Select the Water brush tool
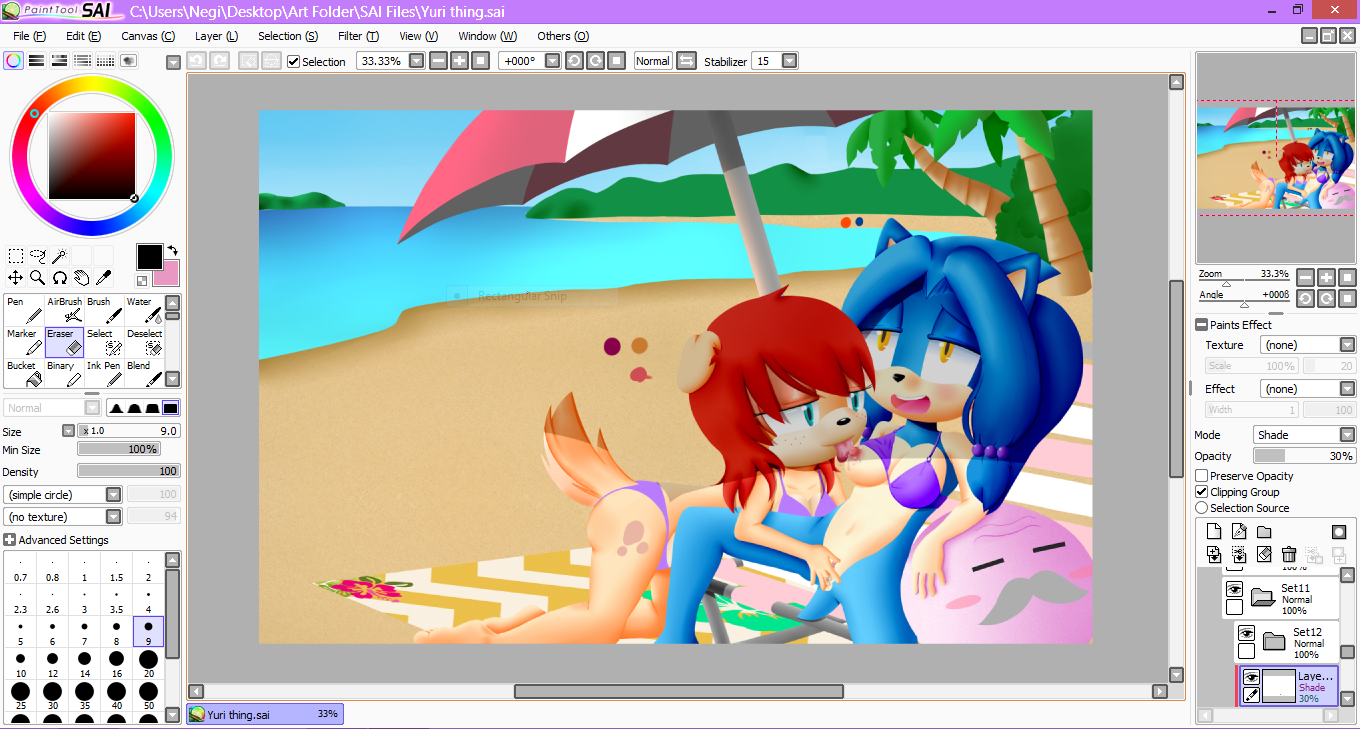Screen dimensions: 1360x729 coord(144,310)
